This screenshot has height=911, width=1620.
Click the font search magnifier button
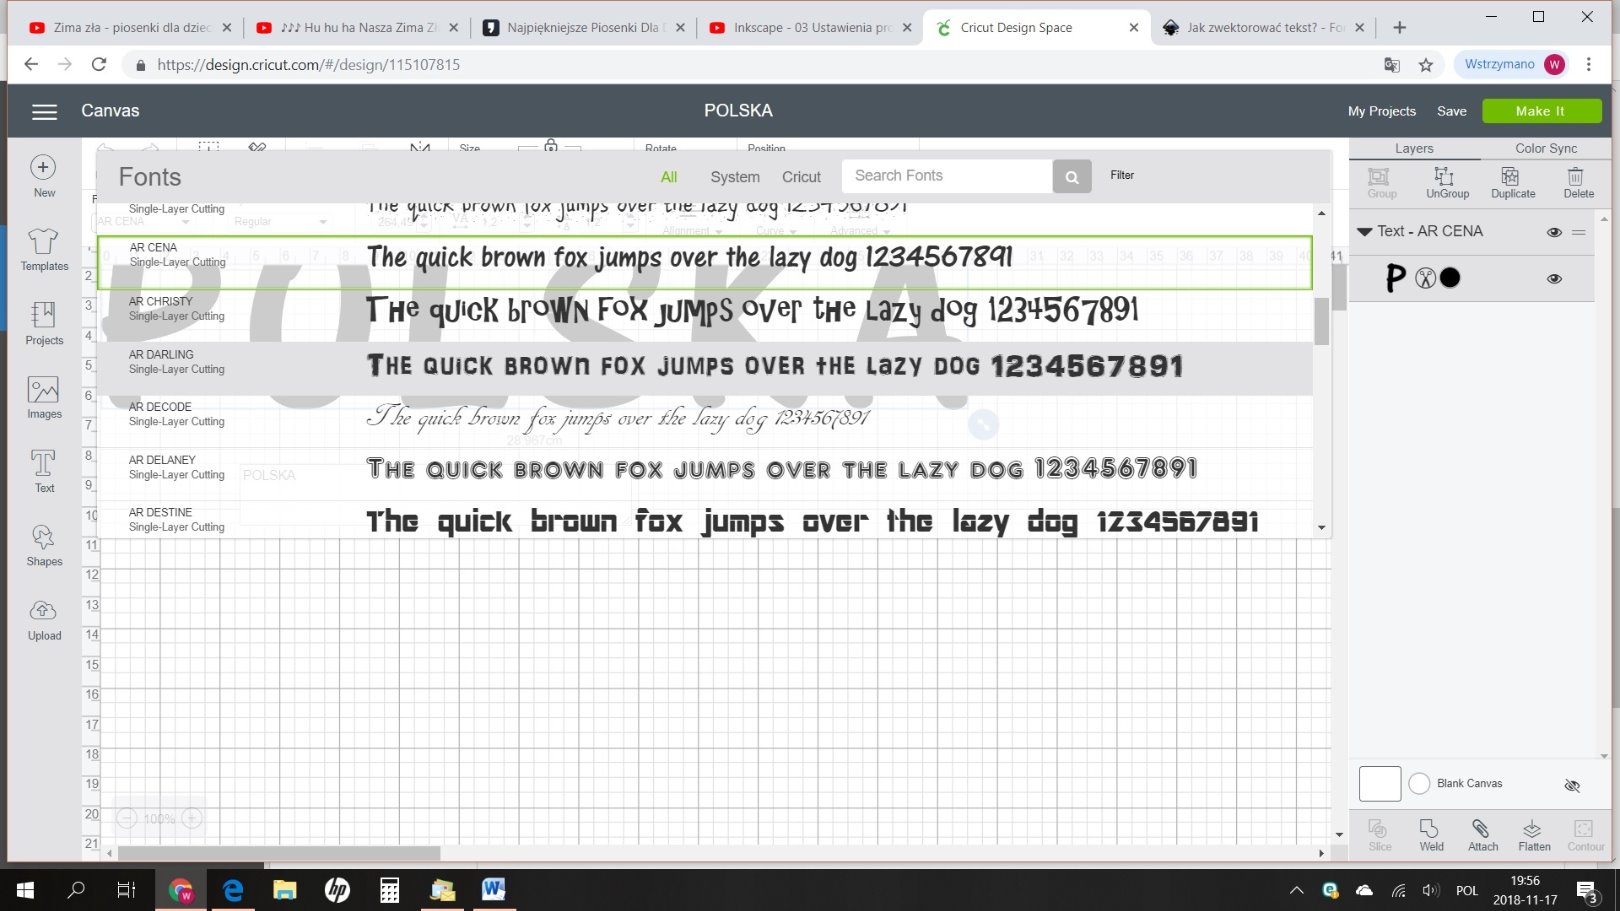[x=1071, y=177]
